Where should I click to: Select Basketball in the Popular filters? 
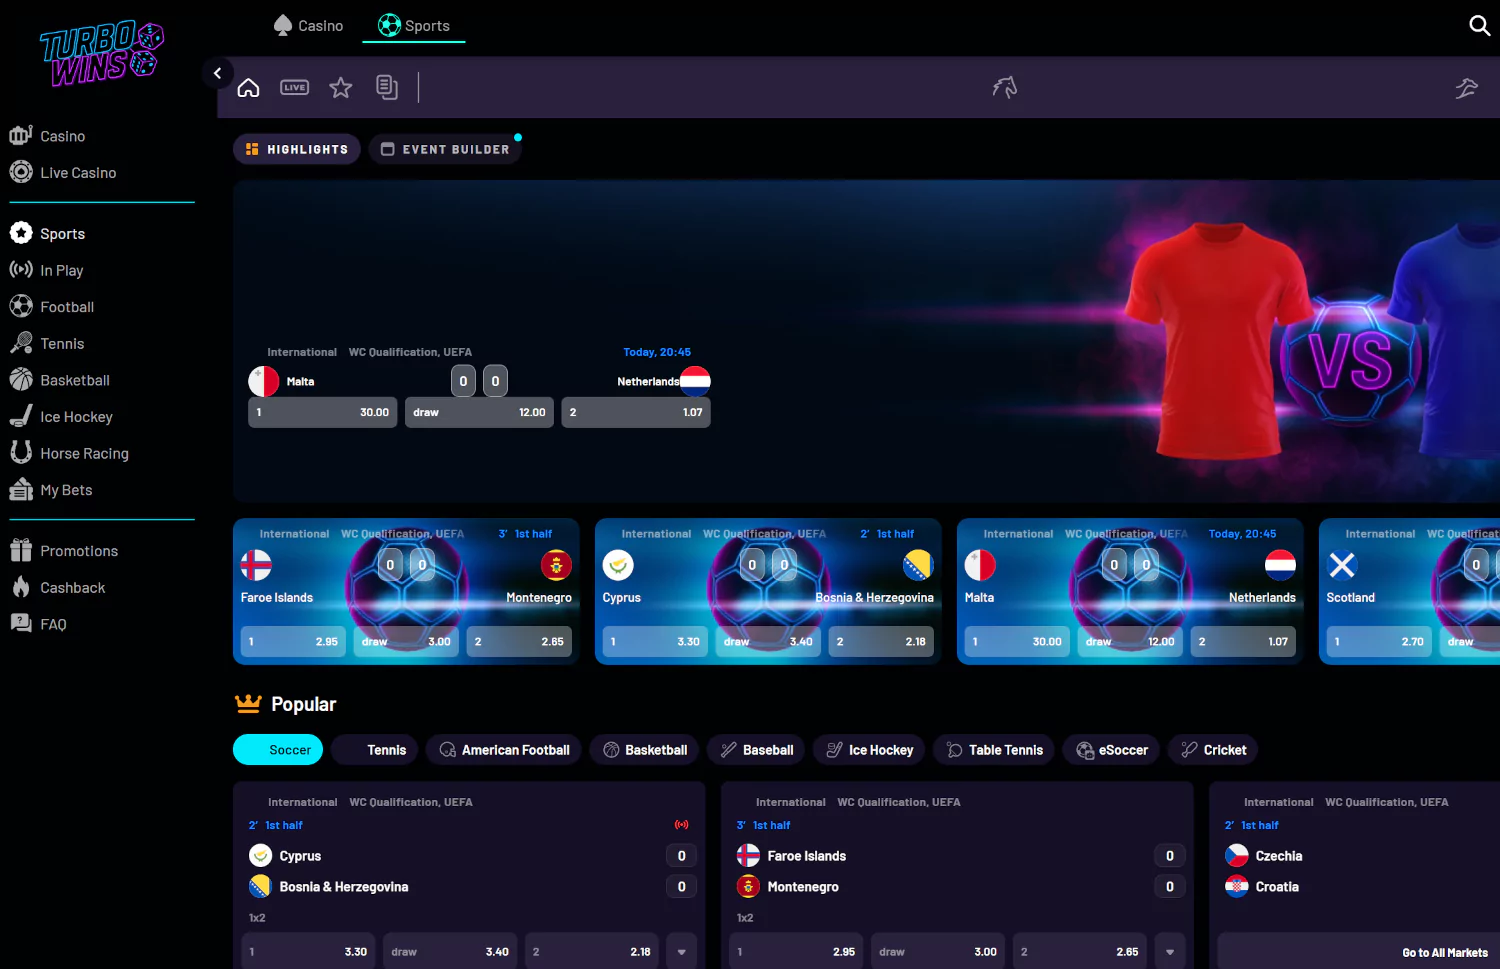click(644, 750)
